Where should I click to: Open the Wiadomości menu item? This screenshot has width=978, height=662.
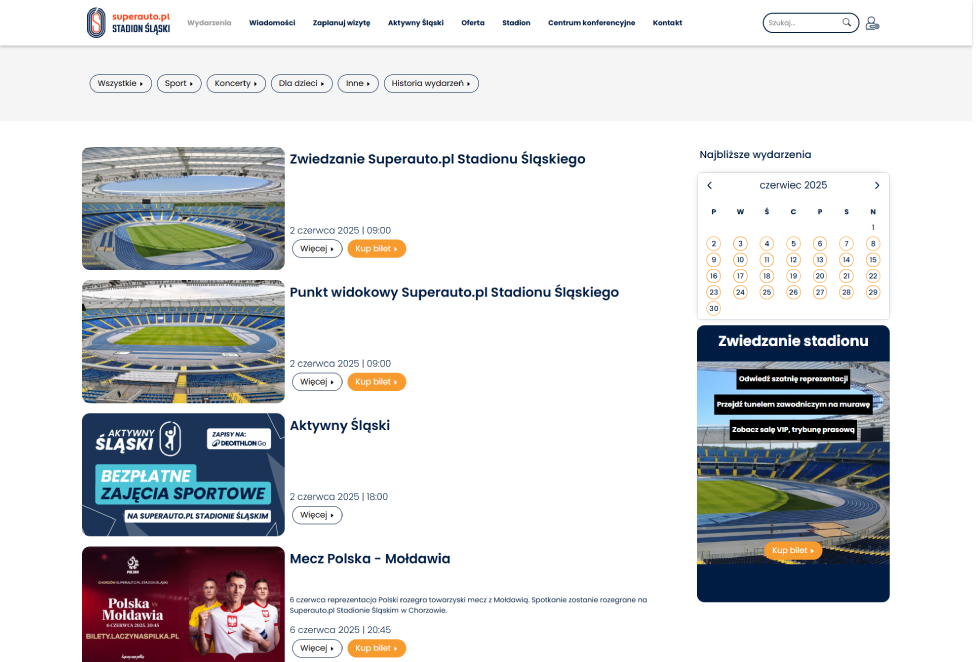click(x=272, y=22)
